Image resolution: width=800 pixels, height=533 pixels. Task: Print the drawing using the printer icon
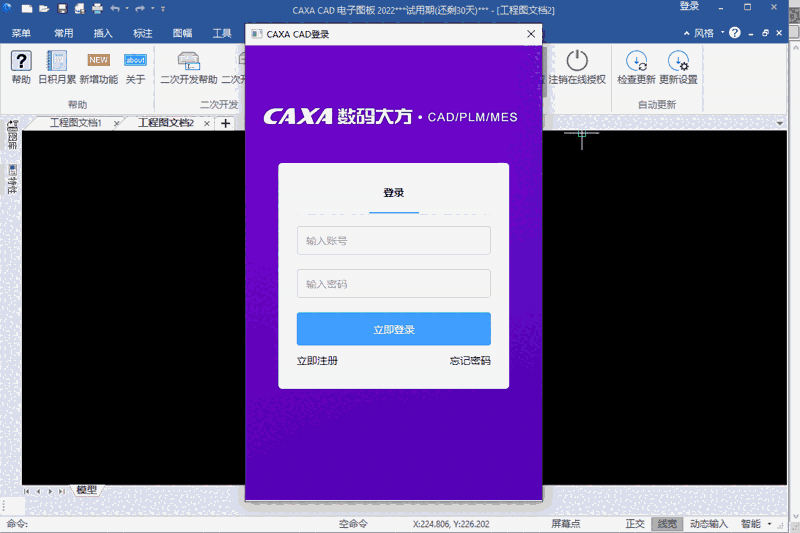click(97, 9)
